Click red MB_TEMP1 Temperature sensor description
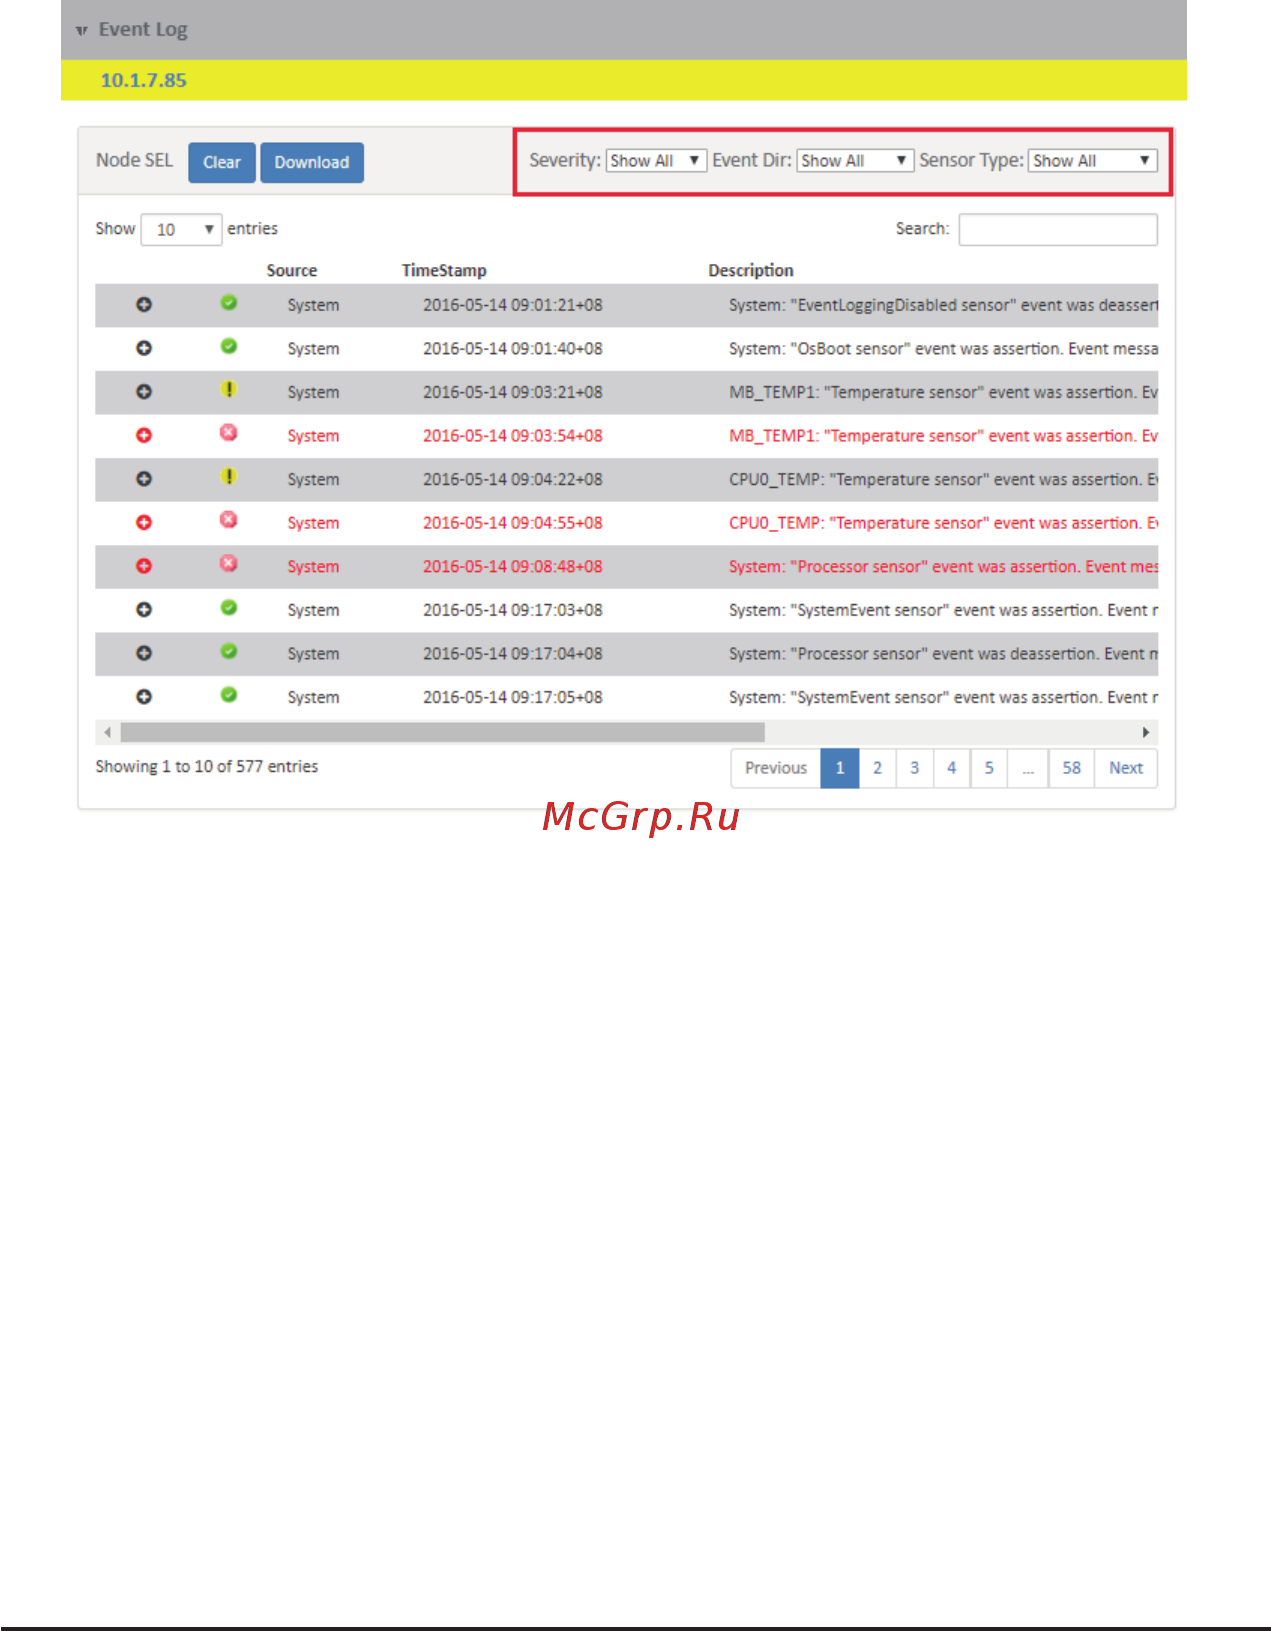 pos(943,435)
